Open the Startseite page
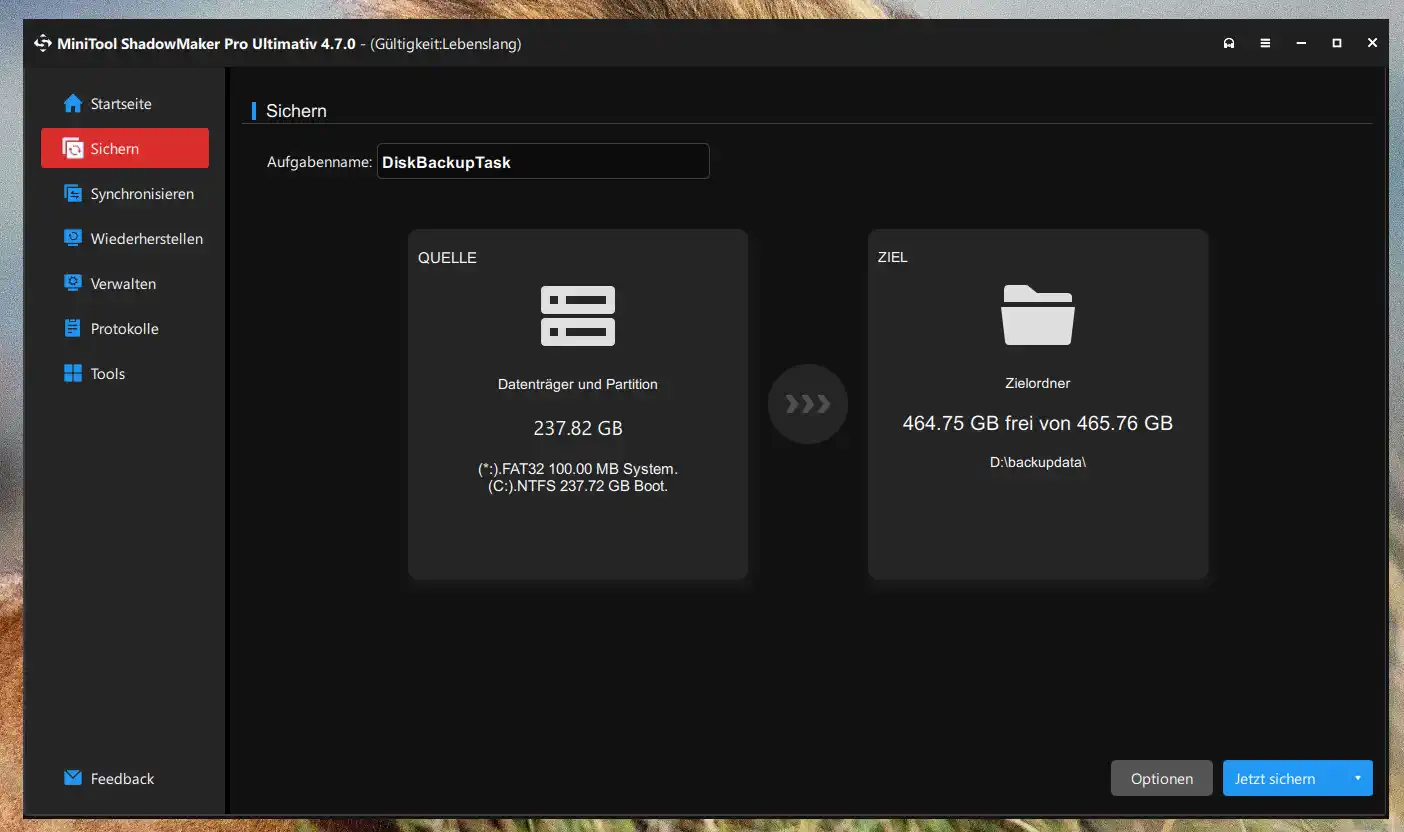Viewport: 1404px width, 832px height. pos(125,104)
